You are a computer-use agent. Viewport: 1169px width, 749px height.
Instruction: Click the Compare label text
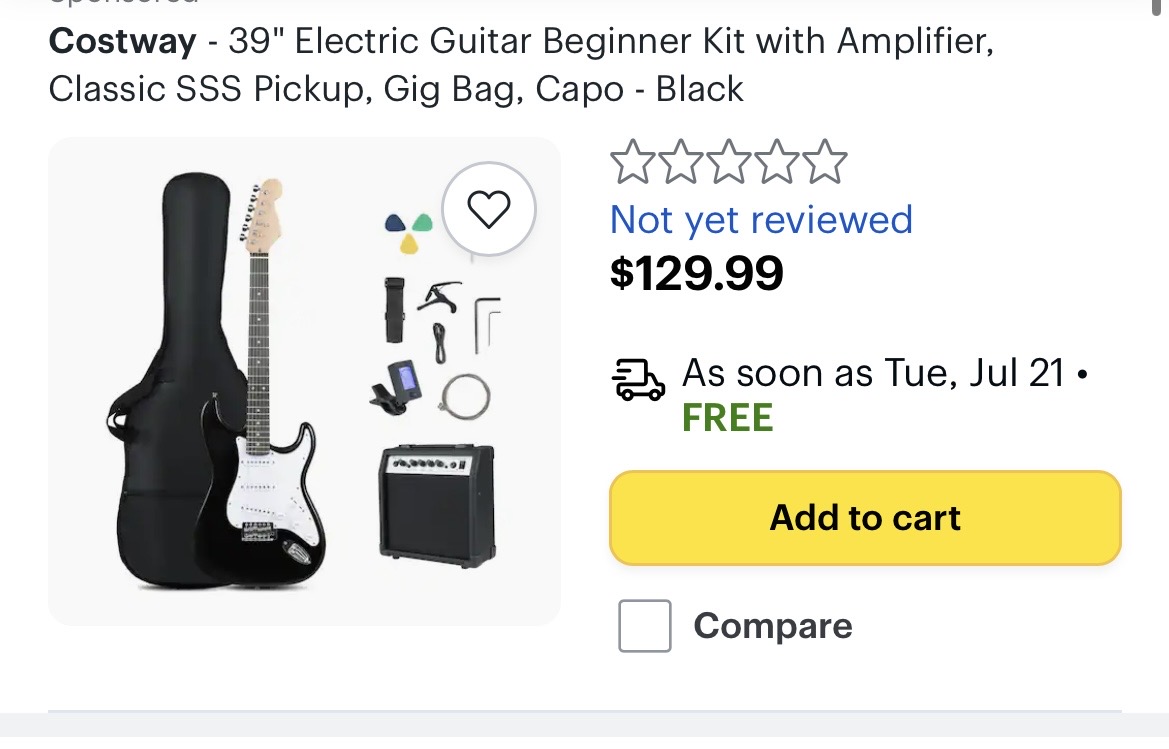pyautogui.click(x=772, y=626)
